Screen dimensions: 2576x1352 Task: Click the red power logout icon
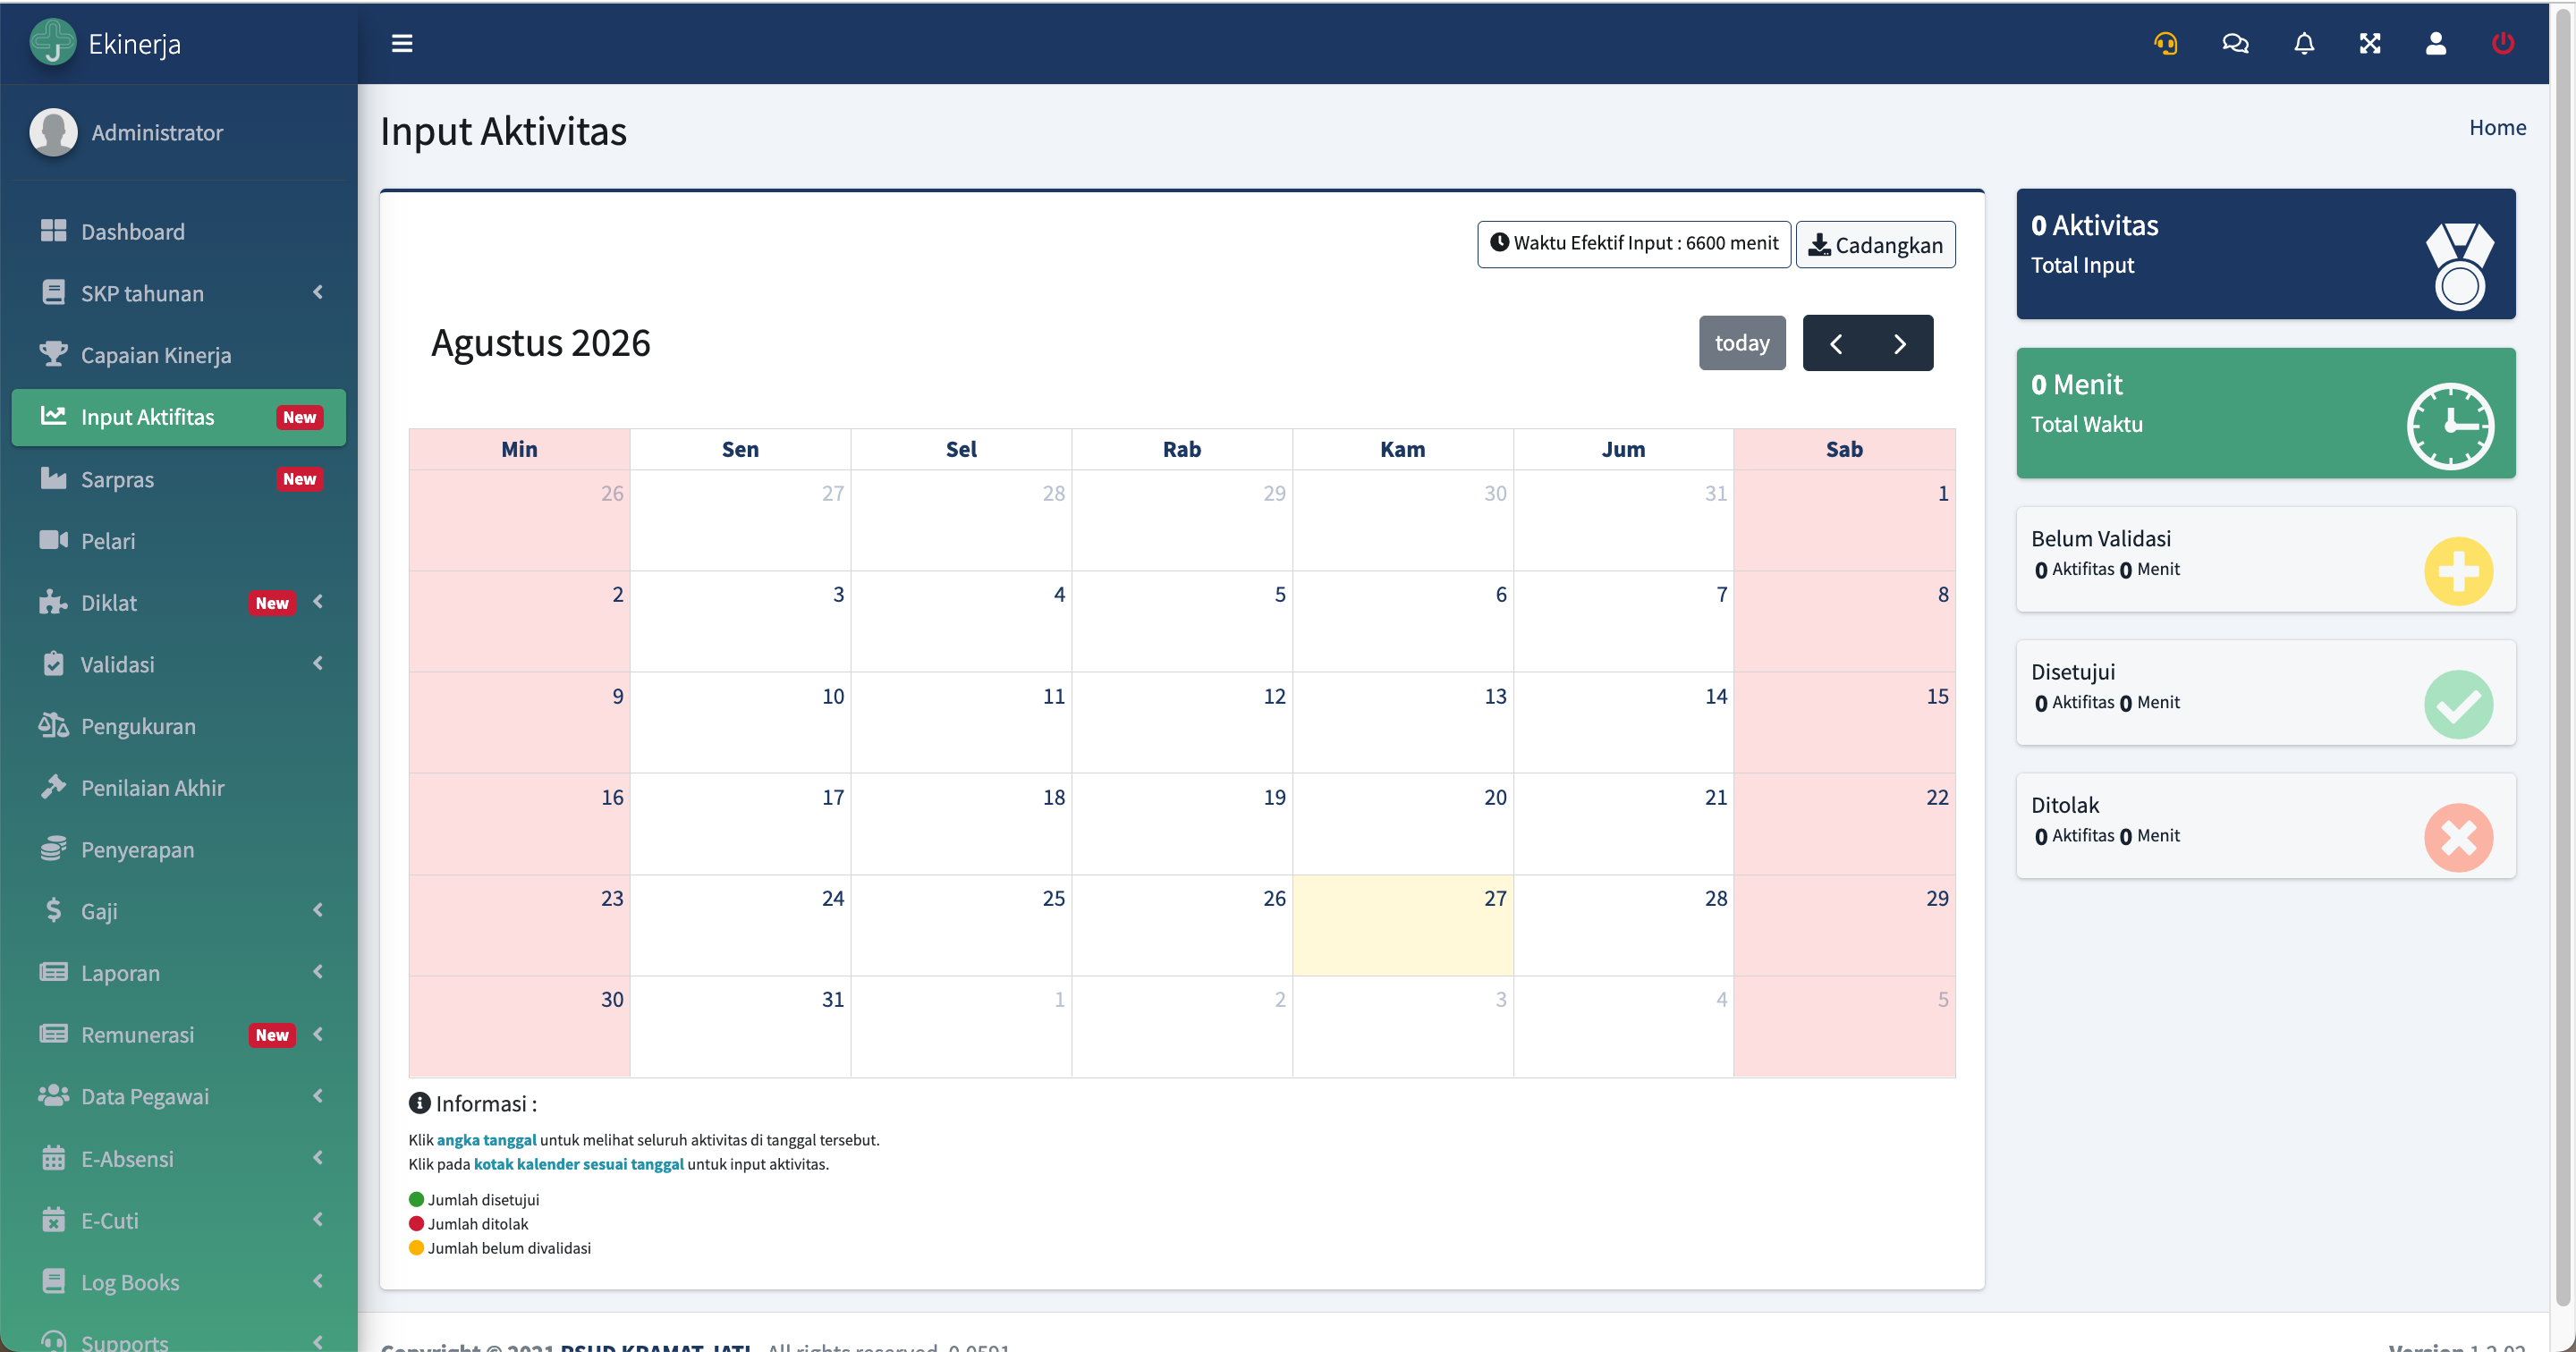(2503, 43)
